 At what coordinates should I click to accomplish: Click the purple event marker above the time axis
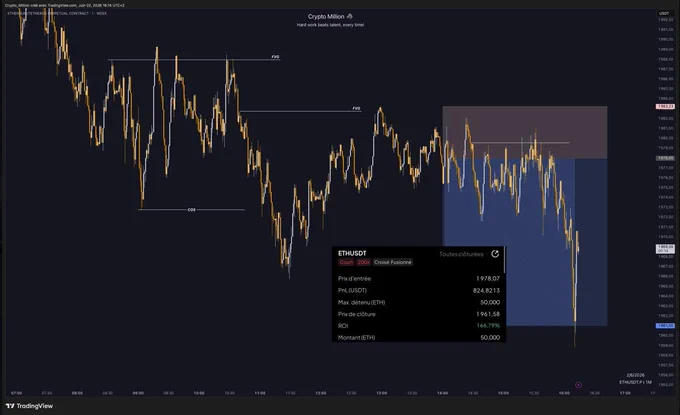pos(578,385)
